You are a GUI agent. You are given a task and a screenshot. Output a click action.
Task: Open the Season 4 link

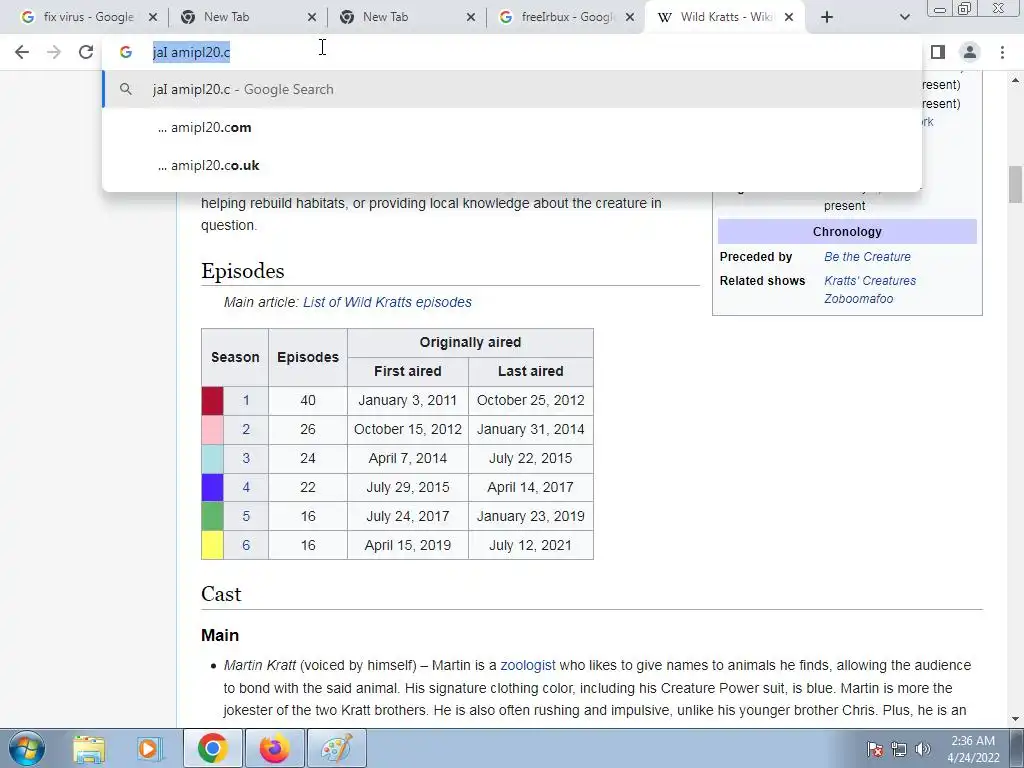[246, 487]
